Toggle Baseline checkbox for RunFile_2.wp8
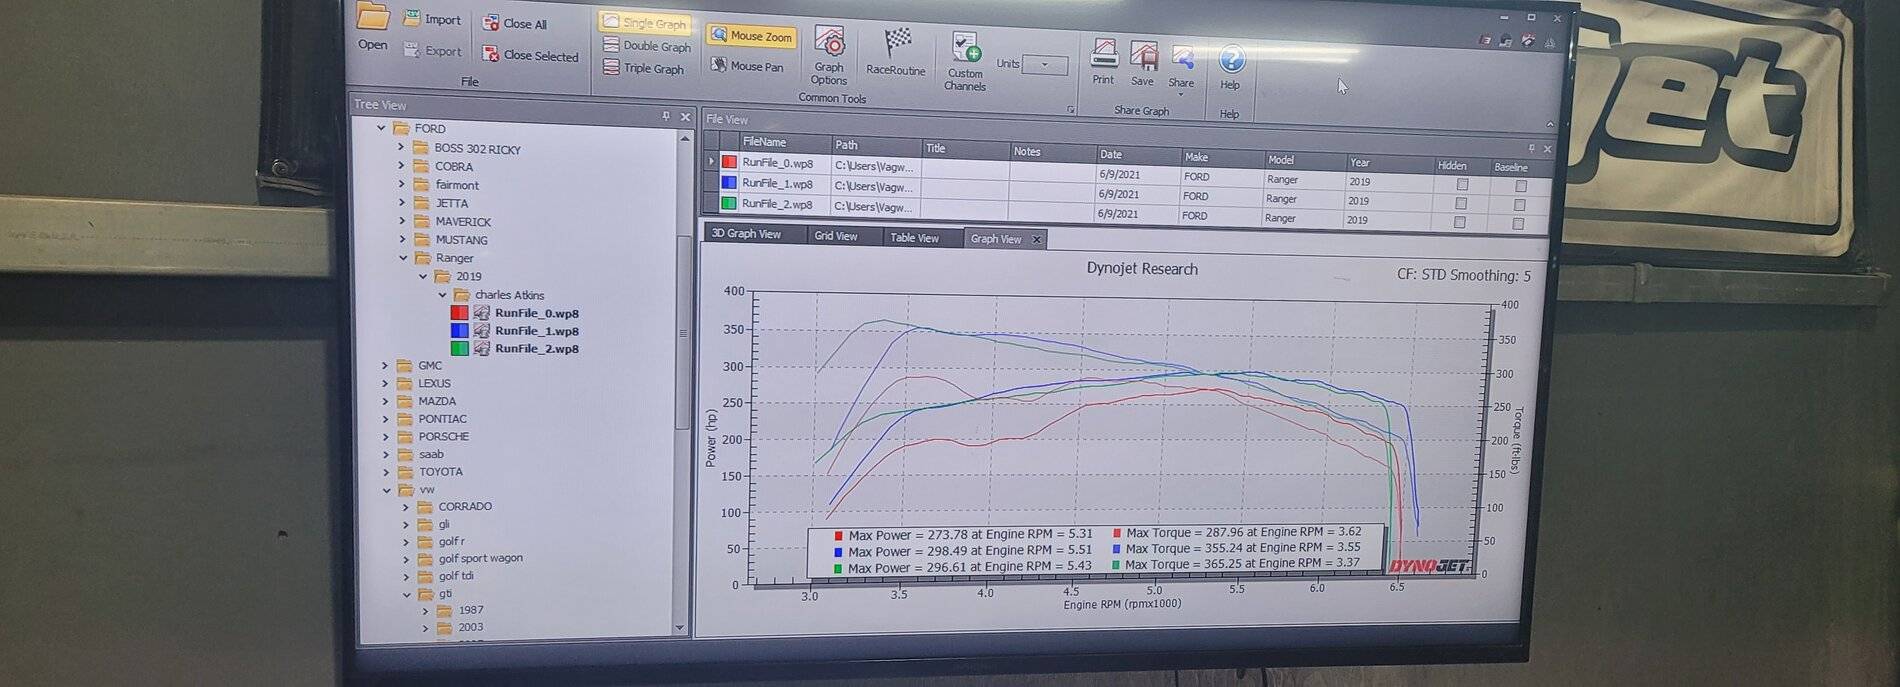Viewport: 1900px width, 687px height. (1519, 224)
